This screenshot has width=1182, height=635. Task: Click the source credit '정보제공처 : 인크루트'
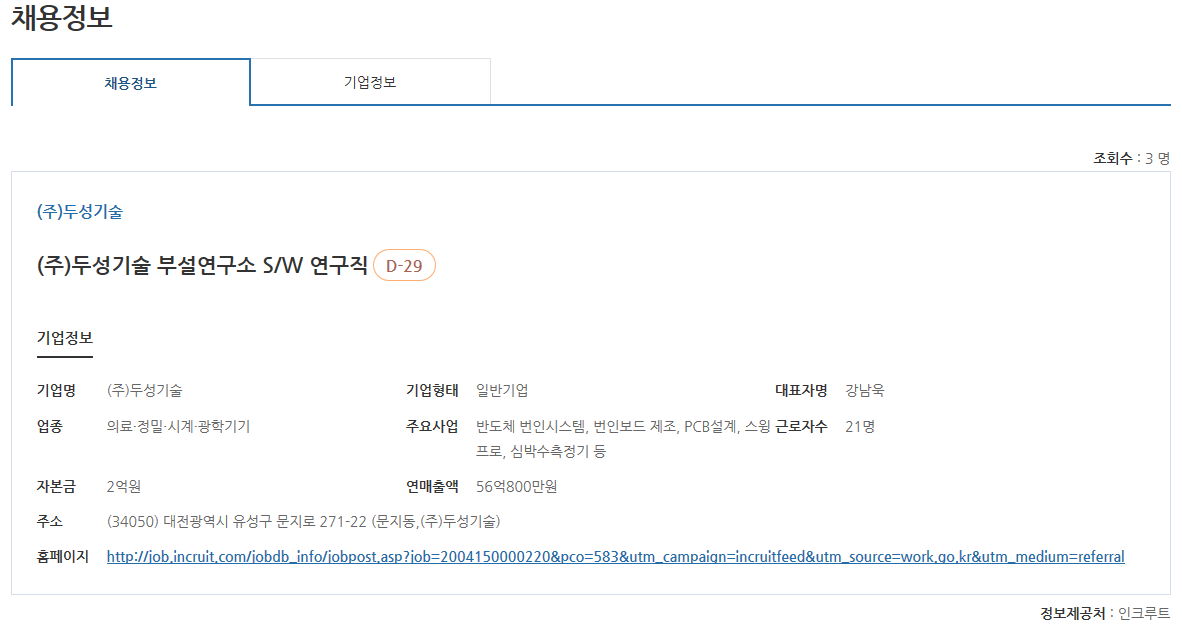(1105, 613)
